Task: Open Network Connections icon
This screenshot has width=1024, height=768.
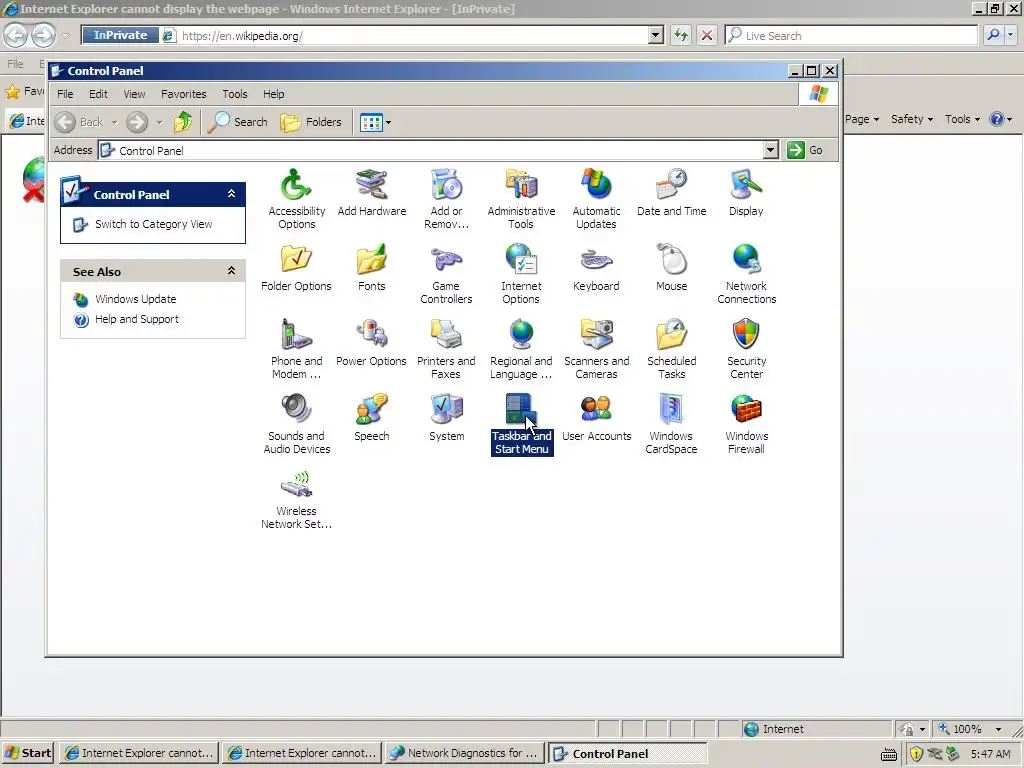Action: 746,274
